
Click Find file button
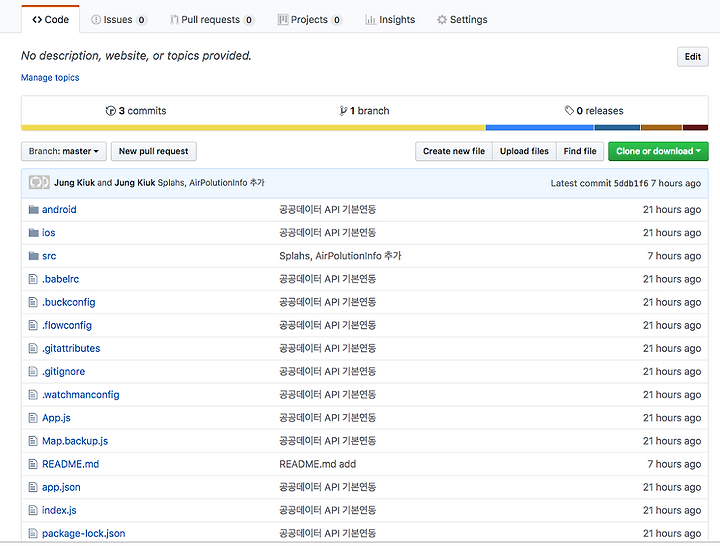580,152
